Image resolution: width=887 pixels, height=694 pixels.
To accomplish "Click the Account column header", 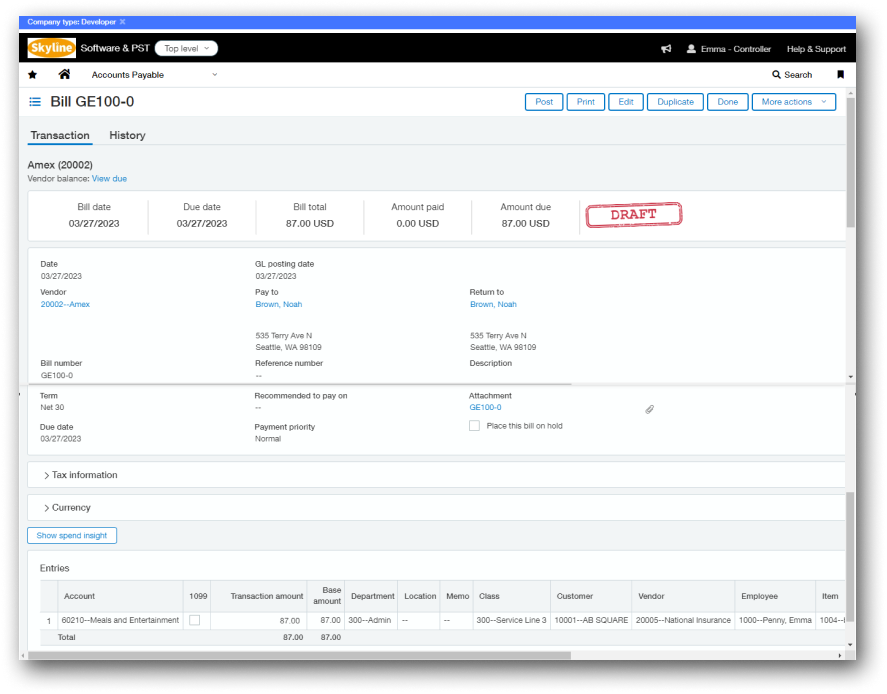I will click(x=120, y=596).
